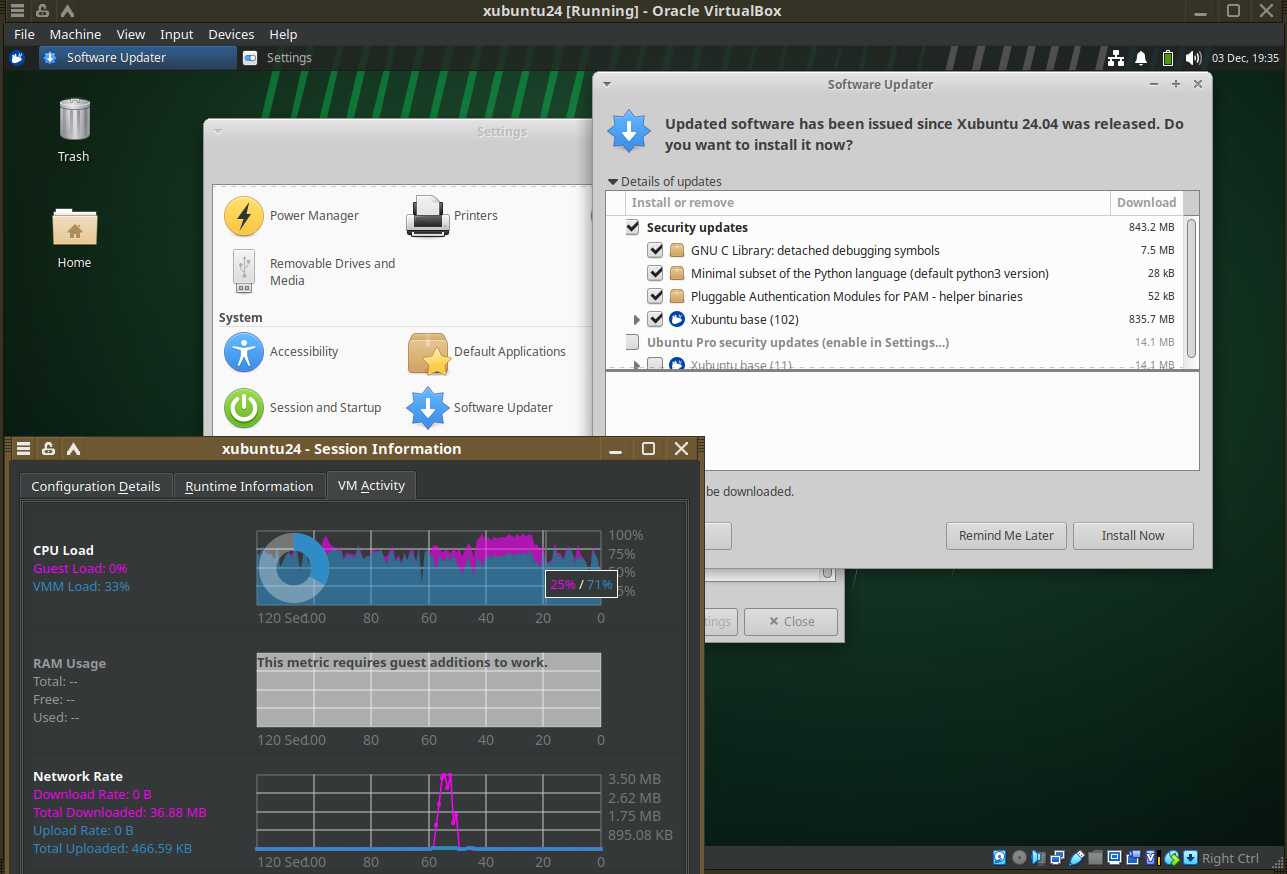
Task: Click the virtualization V icon in VirtualBox status bar
Action: 1152,858
